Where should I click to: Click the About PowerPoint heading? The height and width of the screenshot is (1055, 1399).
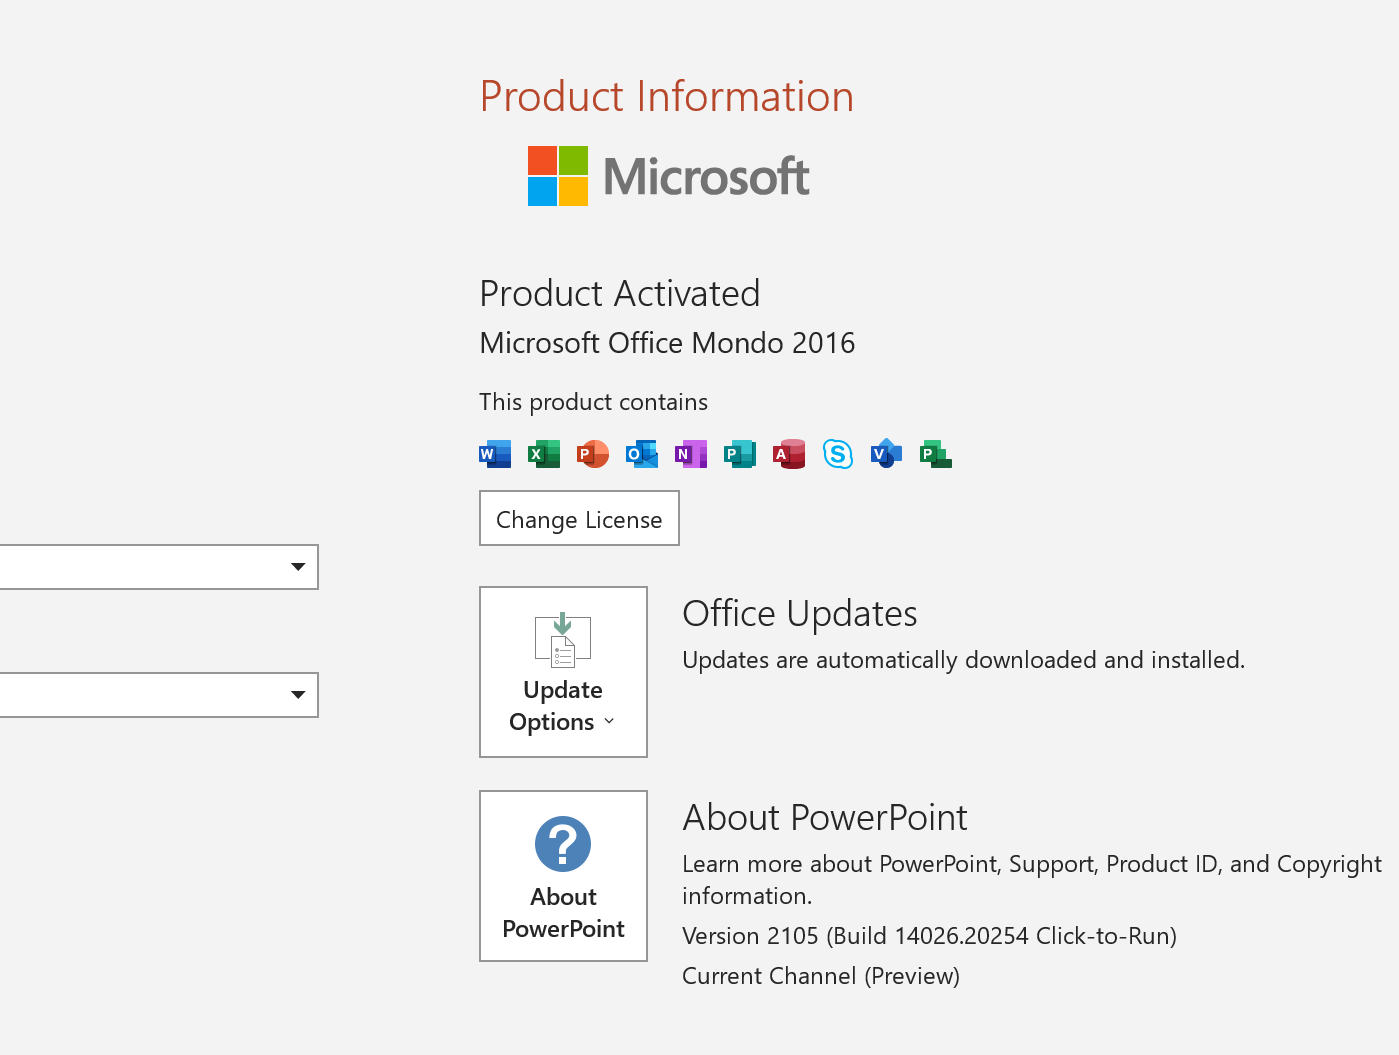[825, 818]
